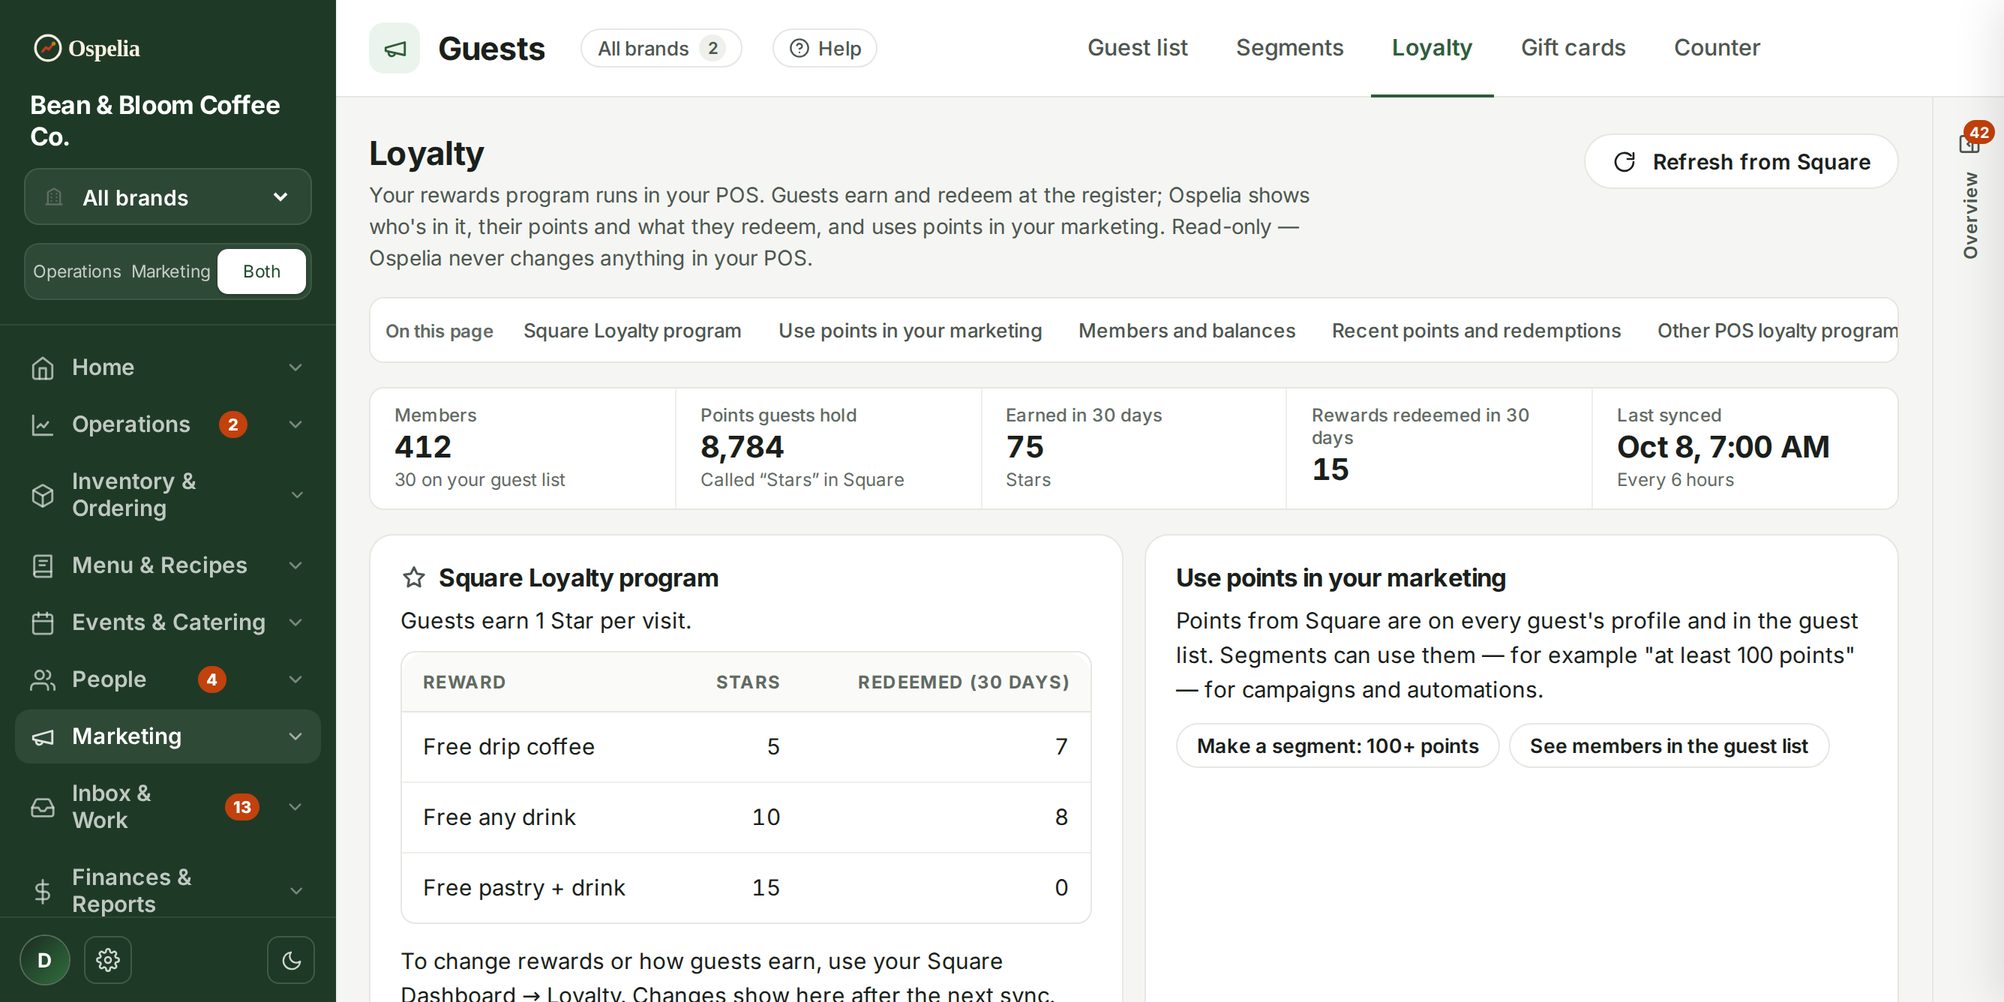Screen dimensions: 2004x1002
Task: Expand the Operations section chevron
Action: (295, 425)
